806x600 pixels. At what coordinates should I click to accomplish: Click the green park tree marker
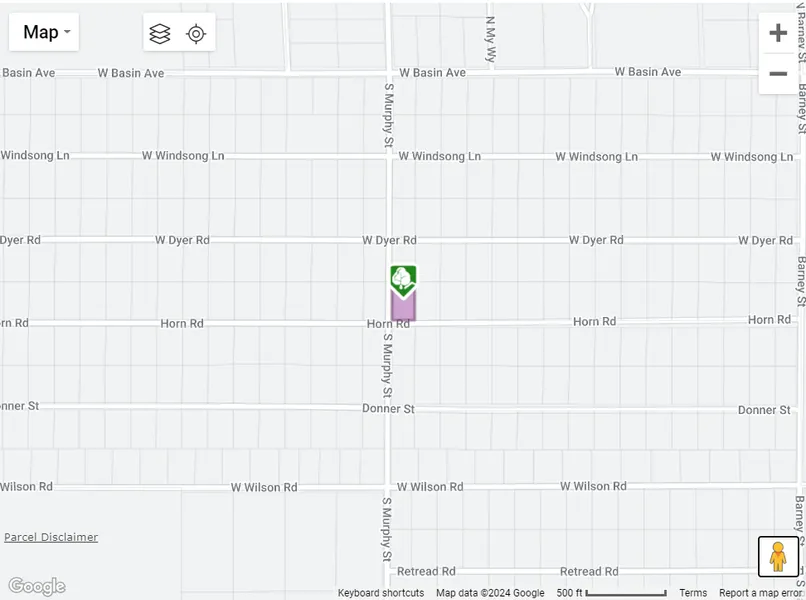[403, 278]
